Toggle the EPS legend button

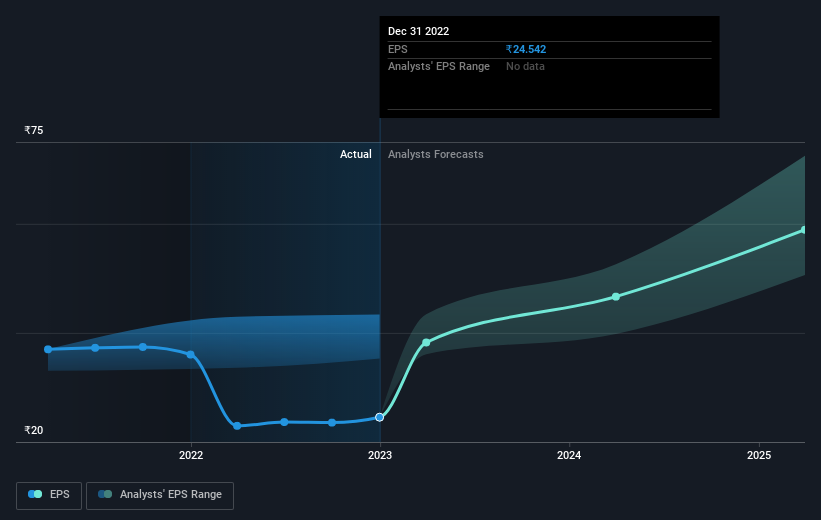49,495
